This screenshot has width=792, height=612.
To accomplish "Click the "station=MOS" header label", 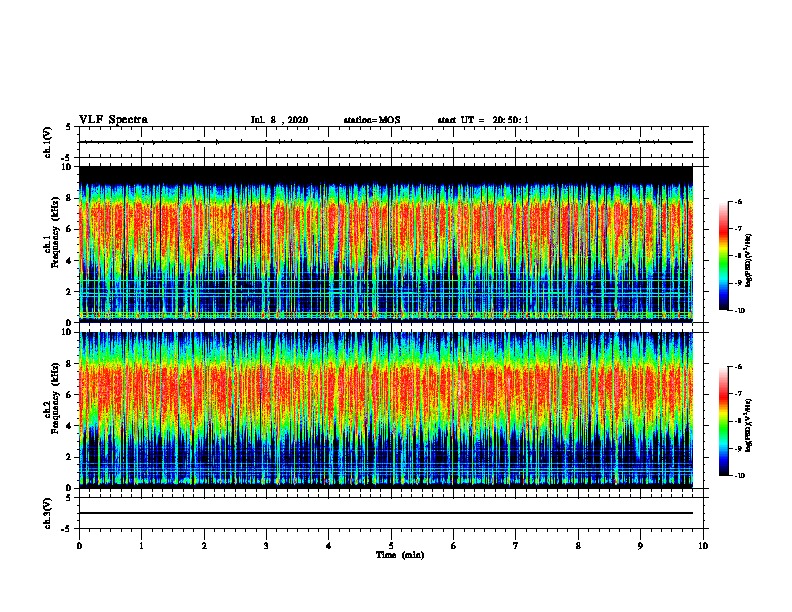I will click(372, 120).
